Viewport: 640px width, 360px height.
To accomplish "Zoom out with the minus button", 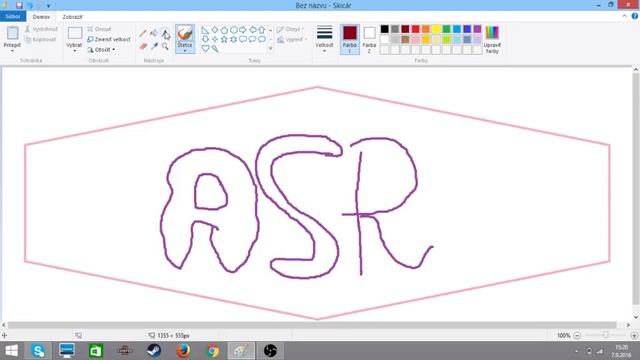I will point(577,336).
